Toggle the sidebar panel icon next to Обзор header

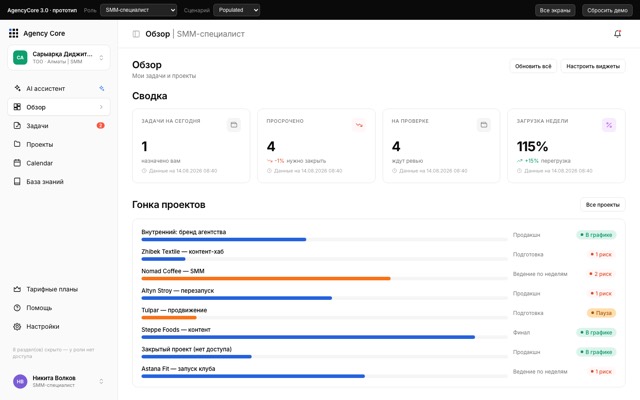(x=136, y=34)
